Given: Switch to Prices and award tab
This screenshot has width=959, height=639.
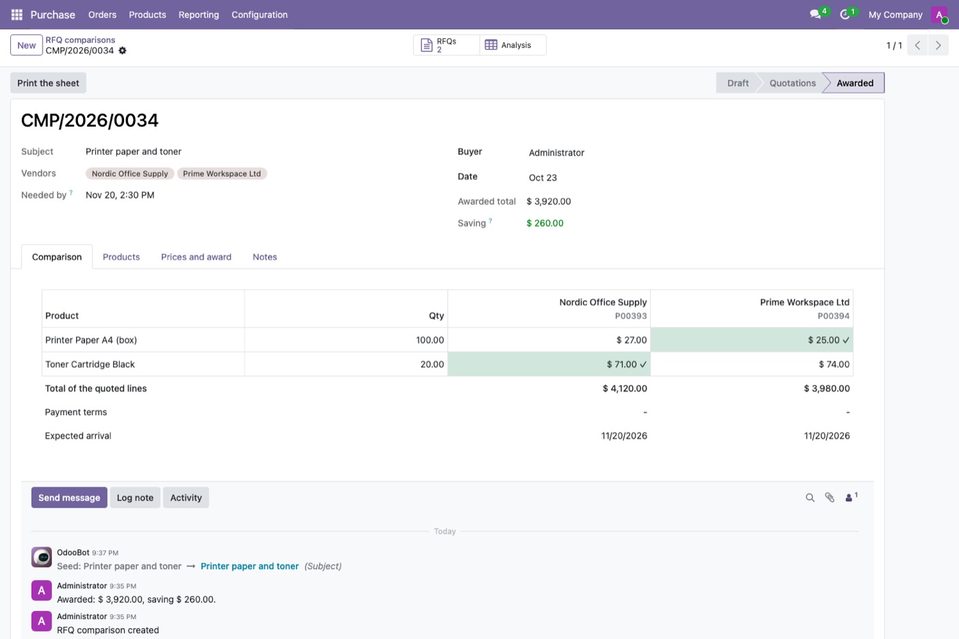Looking at the screenshot, I should click(x=196, y=257).
